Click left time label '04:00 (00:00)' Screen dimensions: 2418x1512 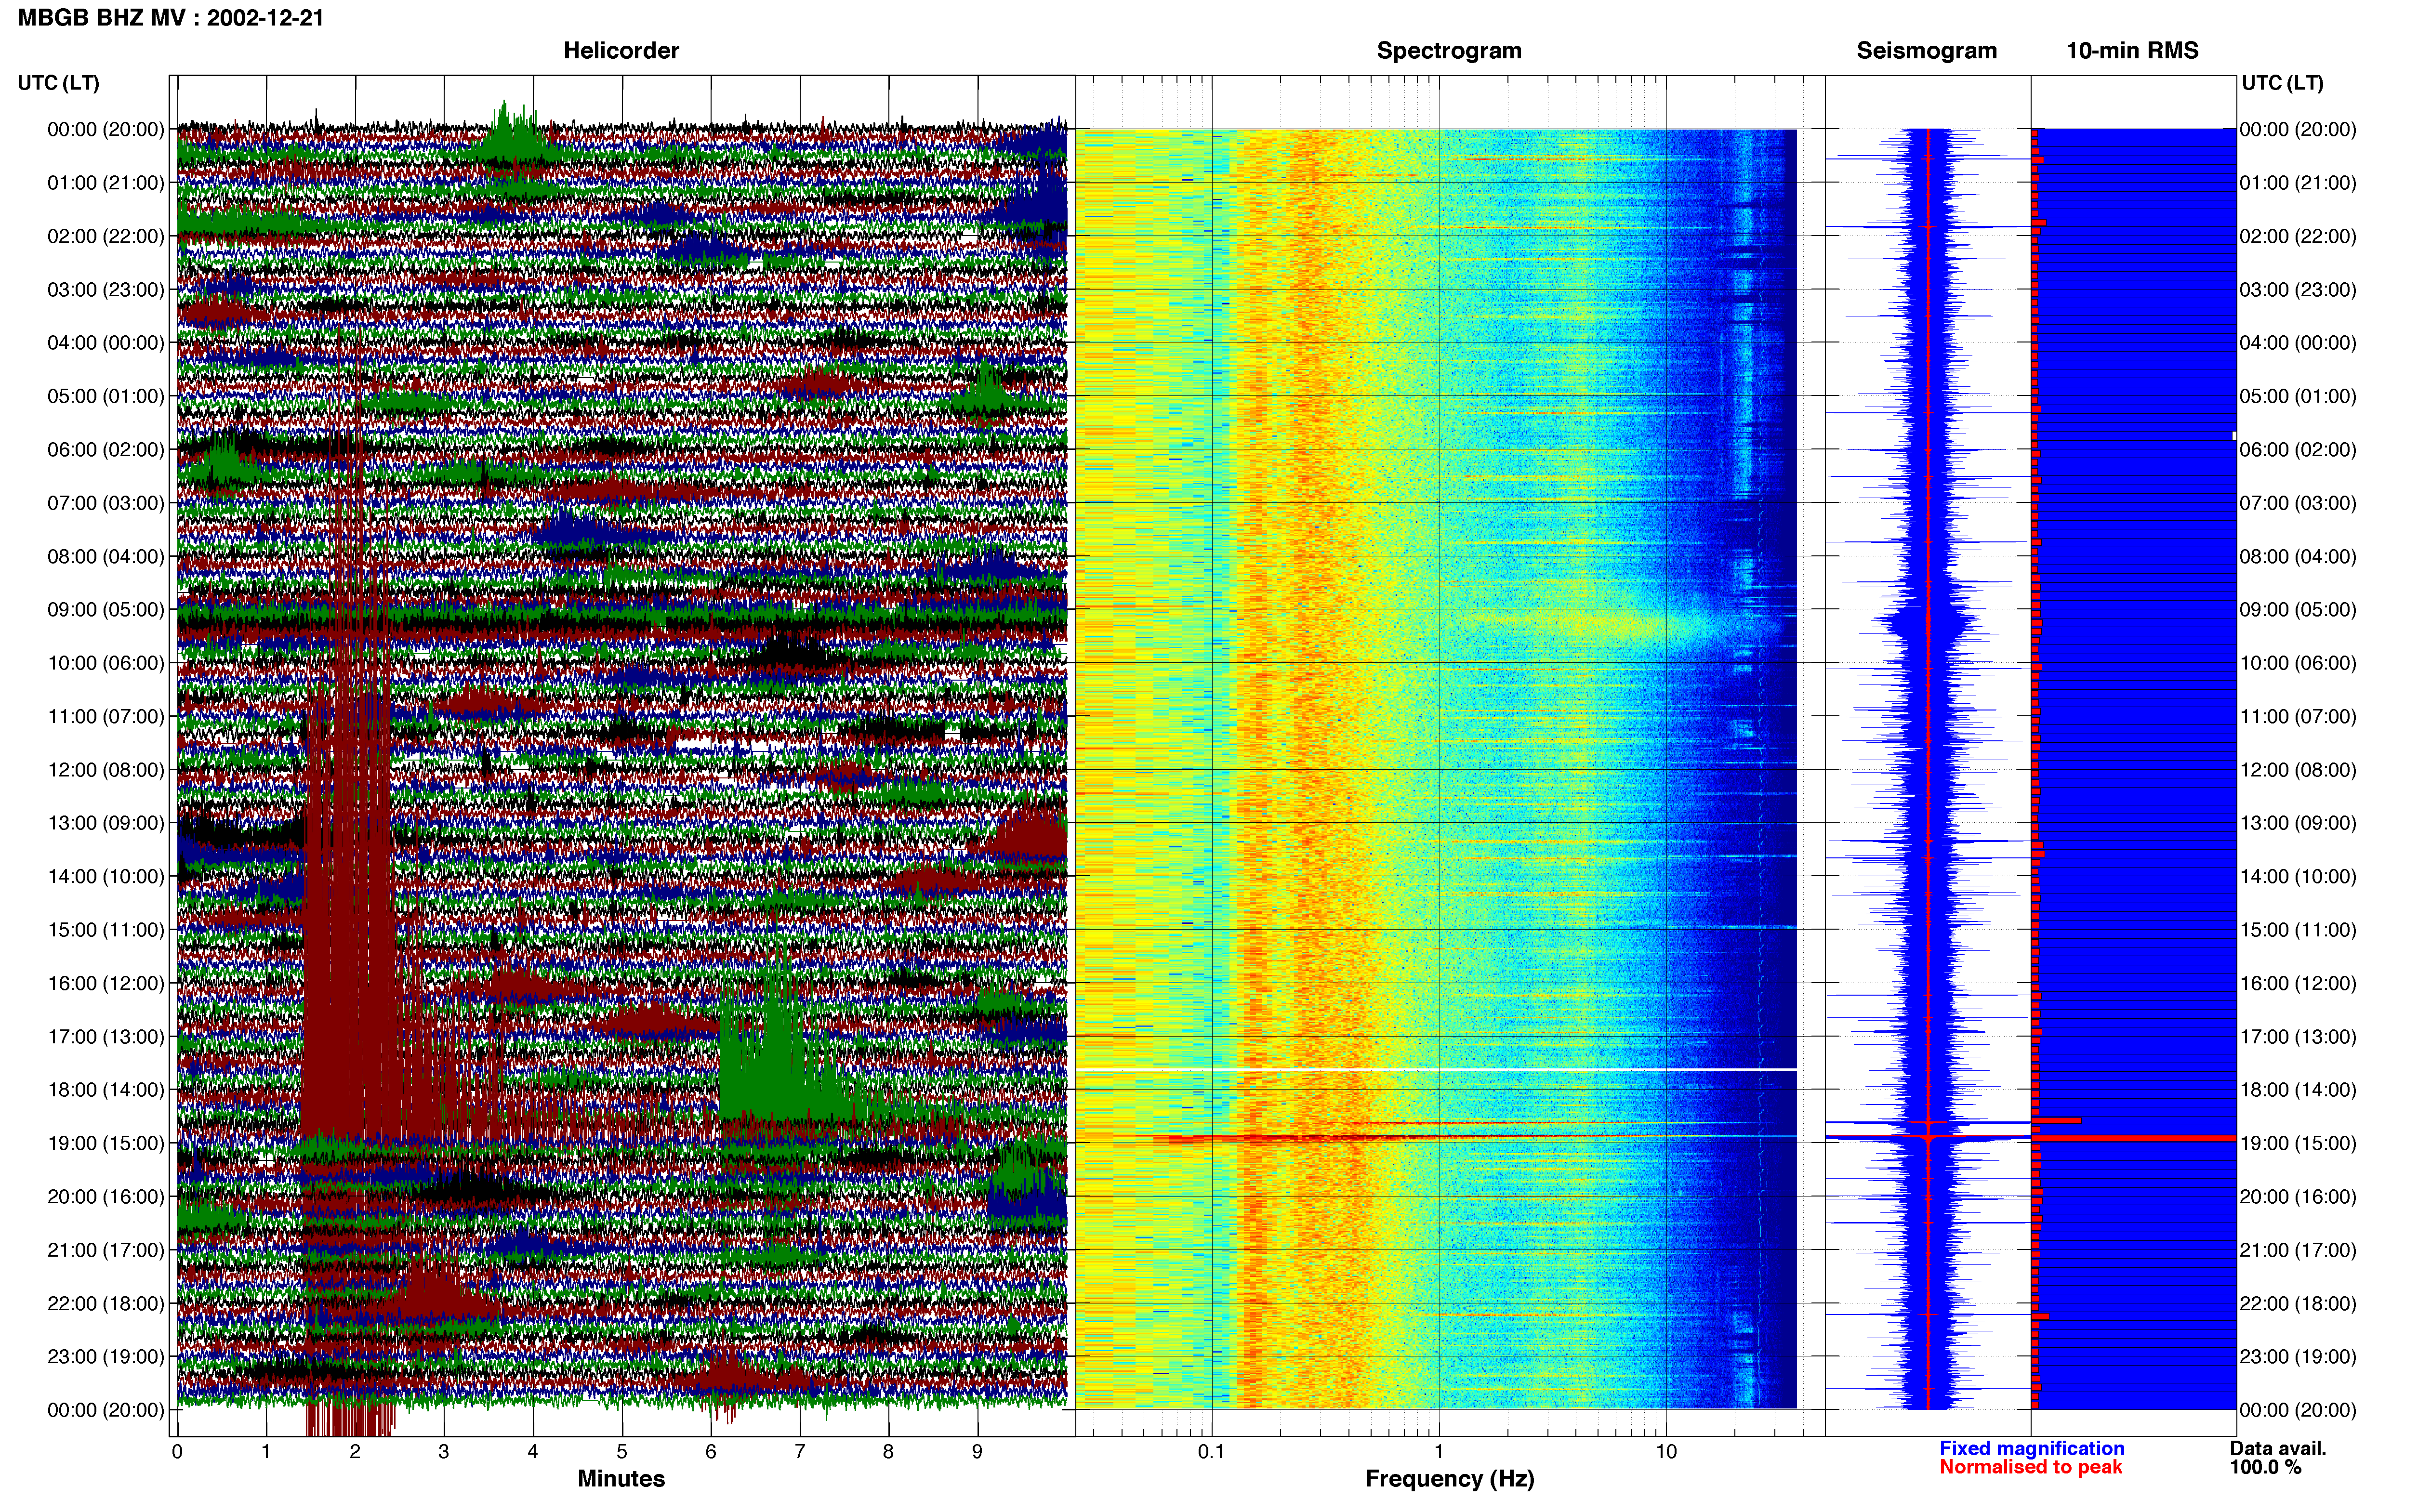(x=106, y=343)
